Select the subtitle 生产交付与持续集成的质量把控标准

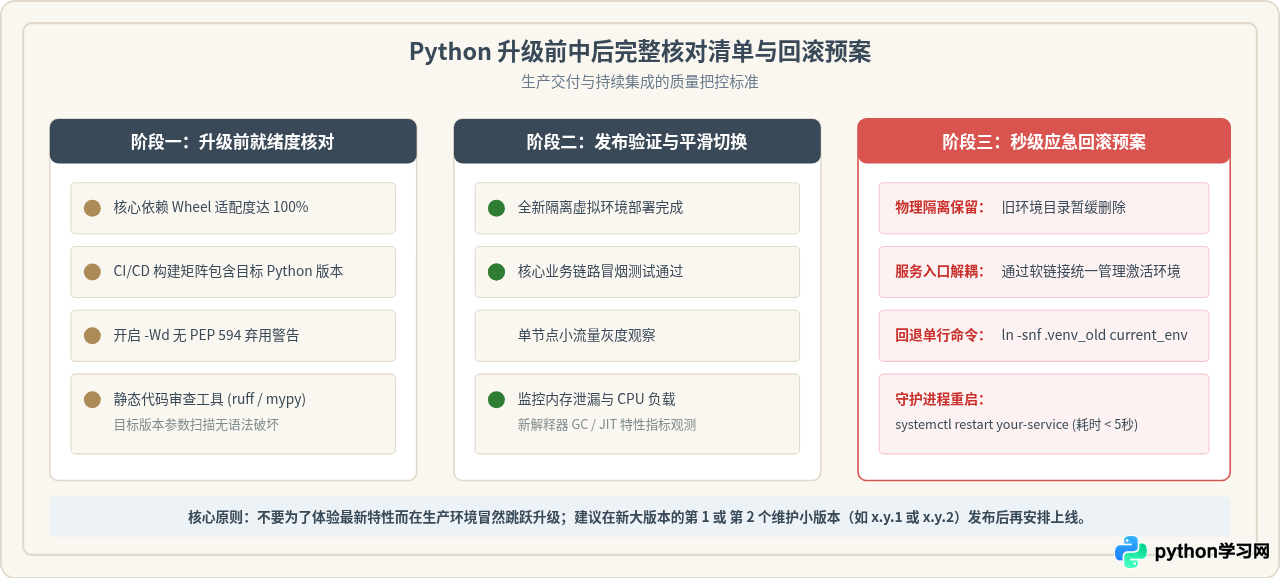[x=640, y=82]
